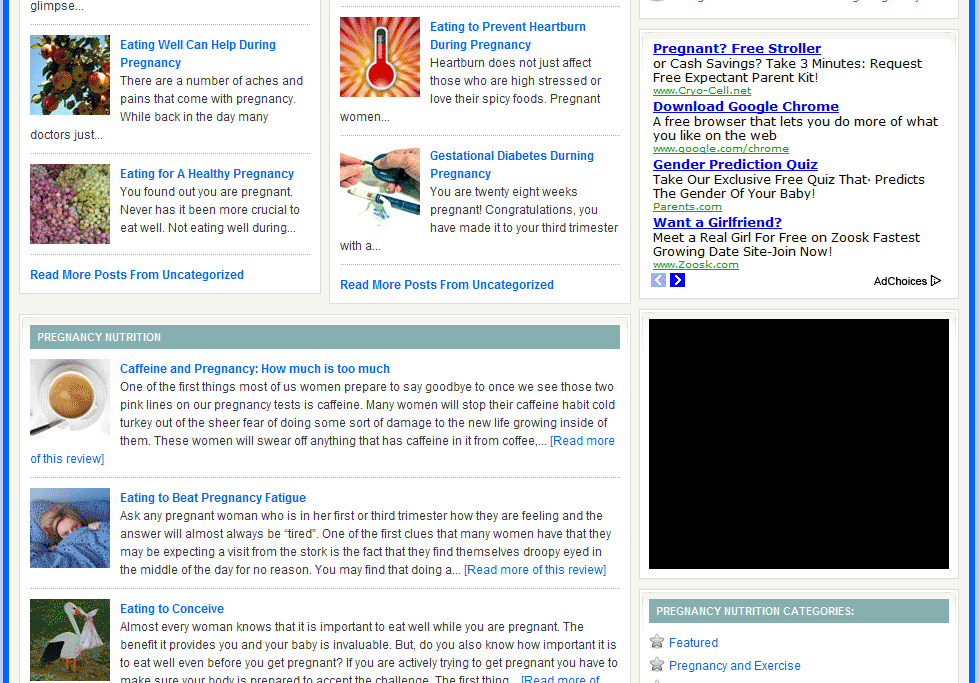Open the apple tree thumbnail image

tap(70, 75)
